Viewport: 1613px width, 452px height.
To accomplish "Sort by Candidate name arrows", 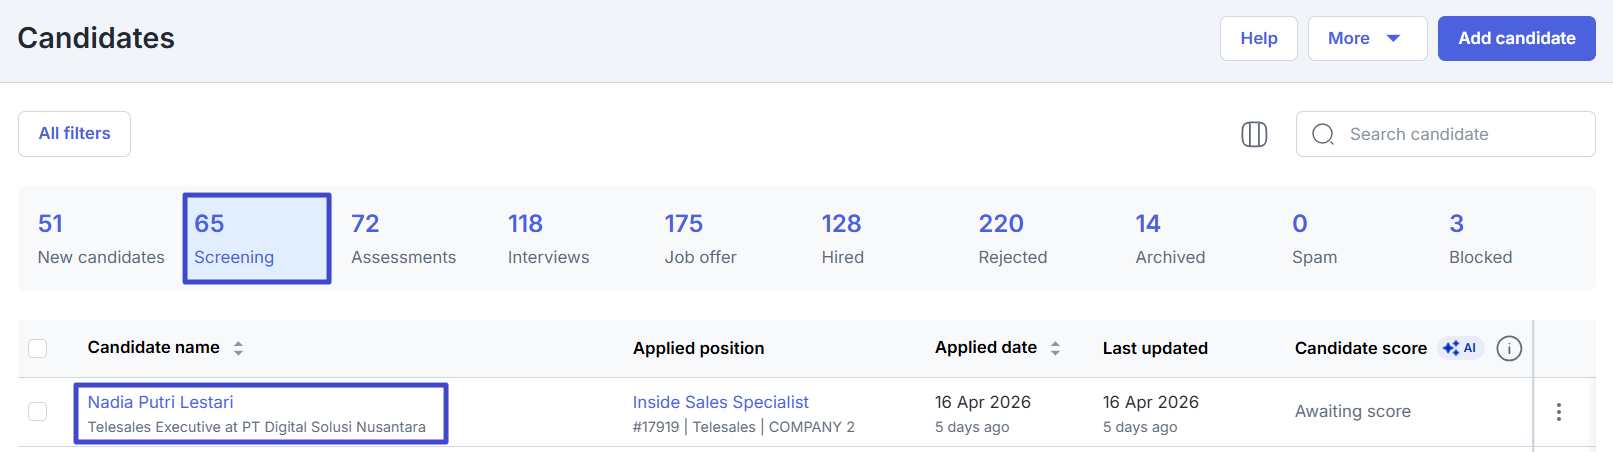I will [238, 348].
